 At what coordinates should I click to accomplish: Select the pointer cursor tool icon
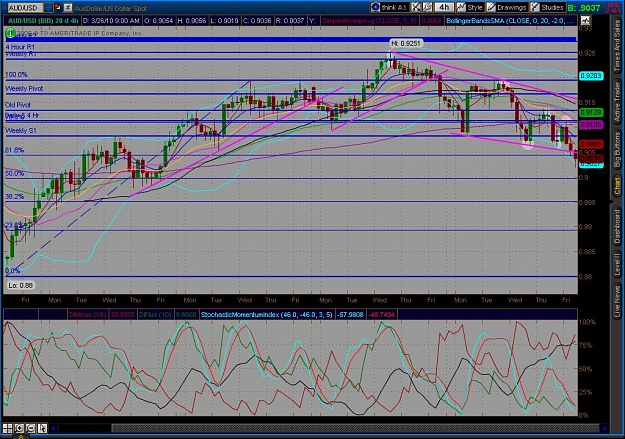(x=42, y=428)
